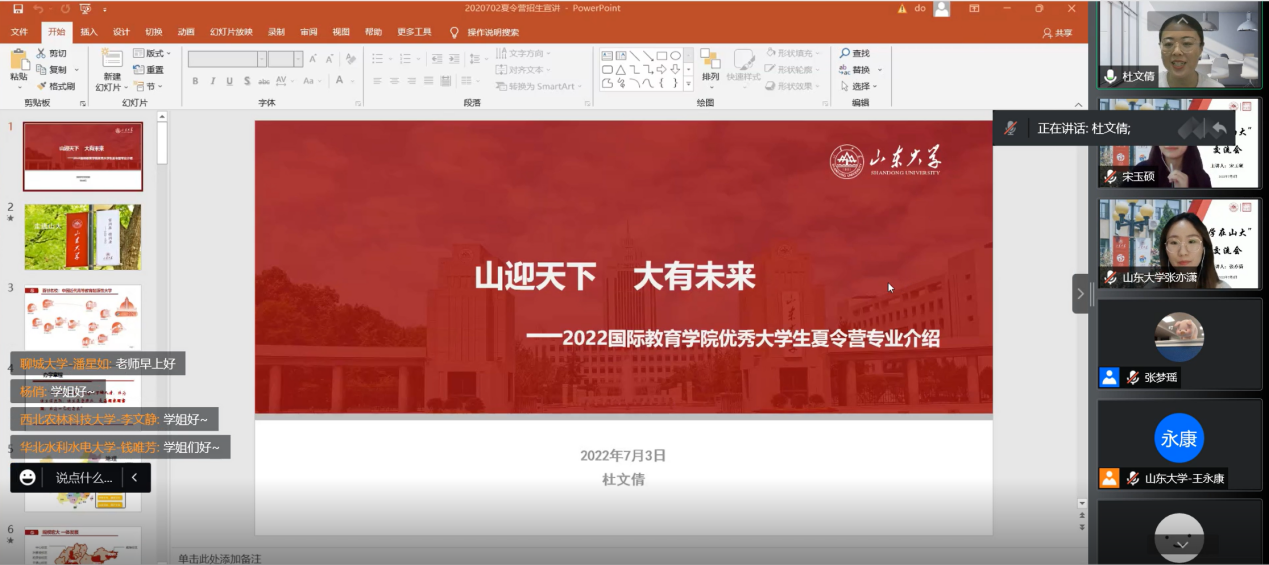Image resolution: width=1269 pixels, height=565 pixels.
Task: Open the Insert ribbon tab
Action: 89,32
